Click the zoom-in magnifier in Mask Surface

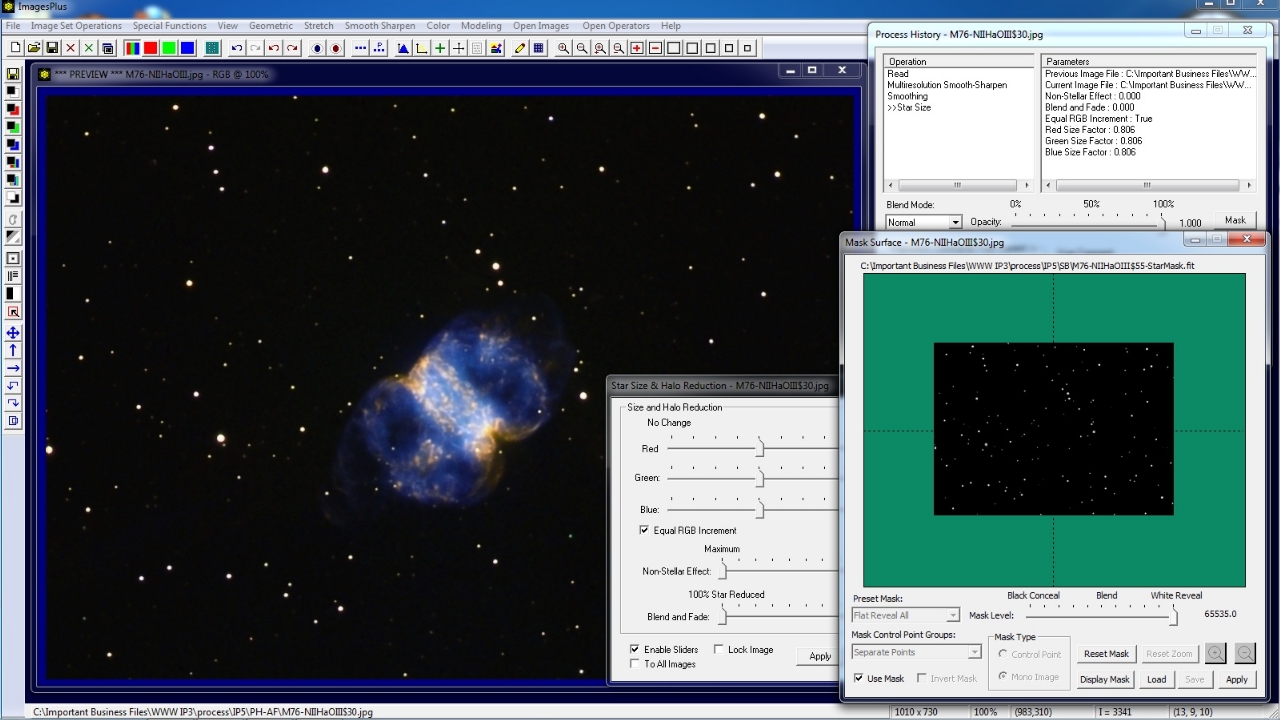[x=1216, y=653]
